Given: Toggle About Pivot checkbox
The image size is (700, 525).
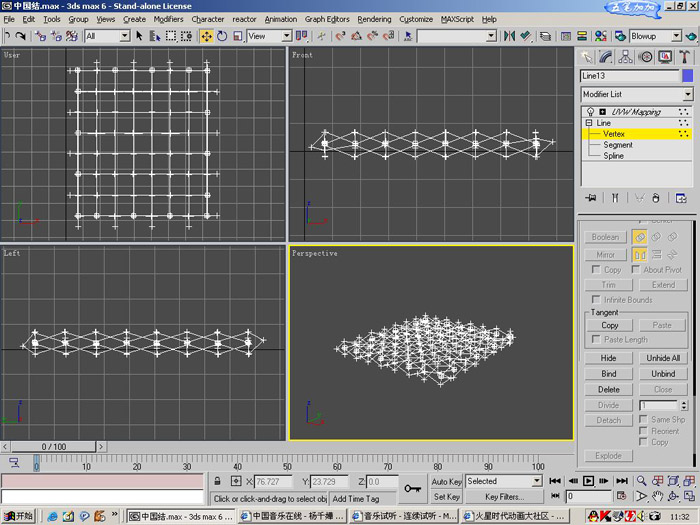Looking at the screenshot, I should pyautogui.click(x=635, y=269).
